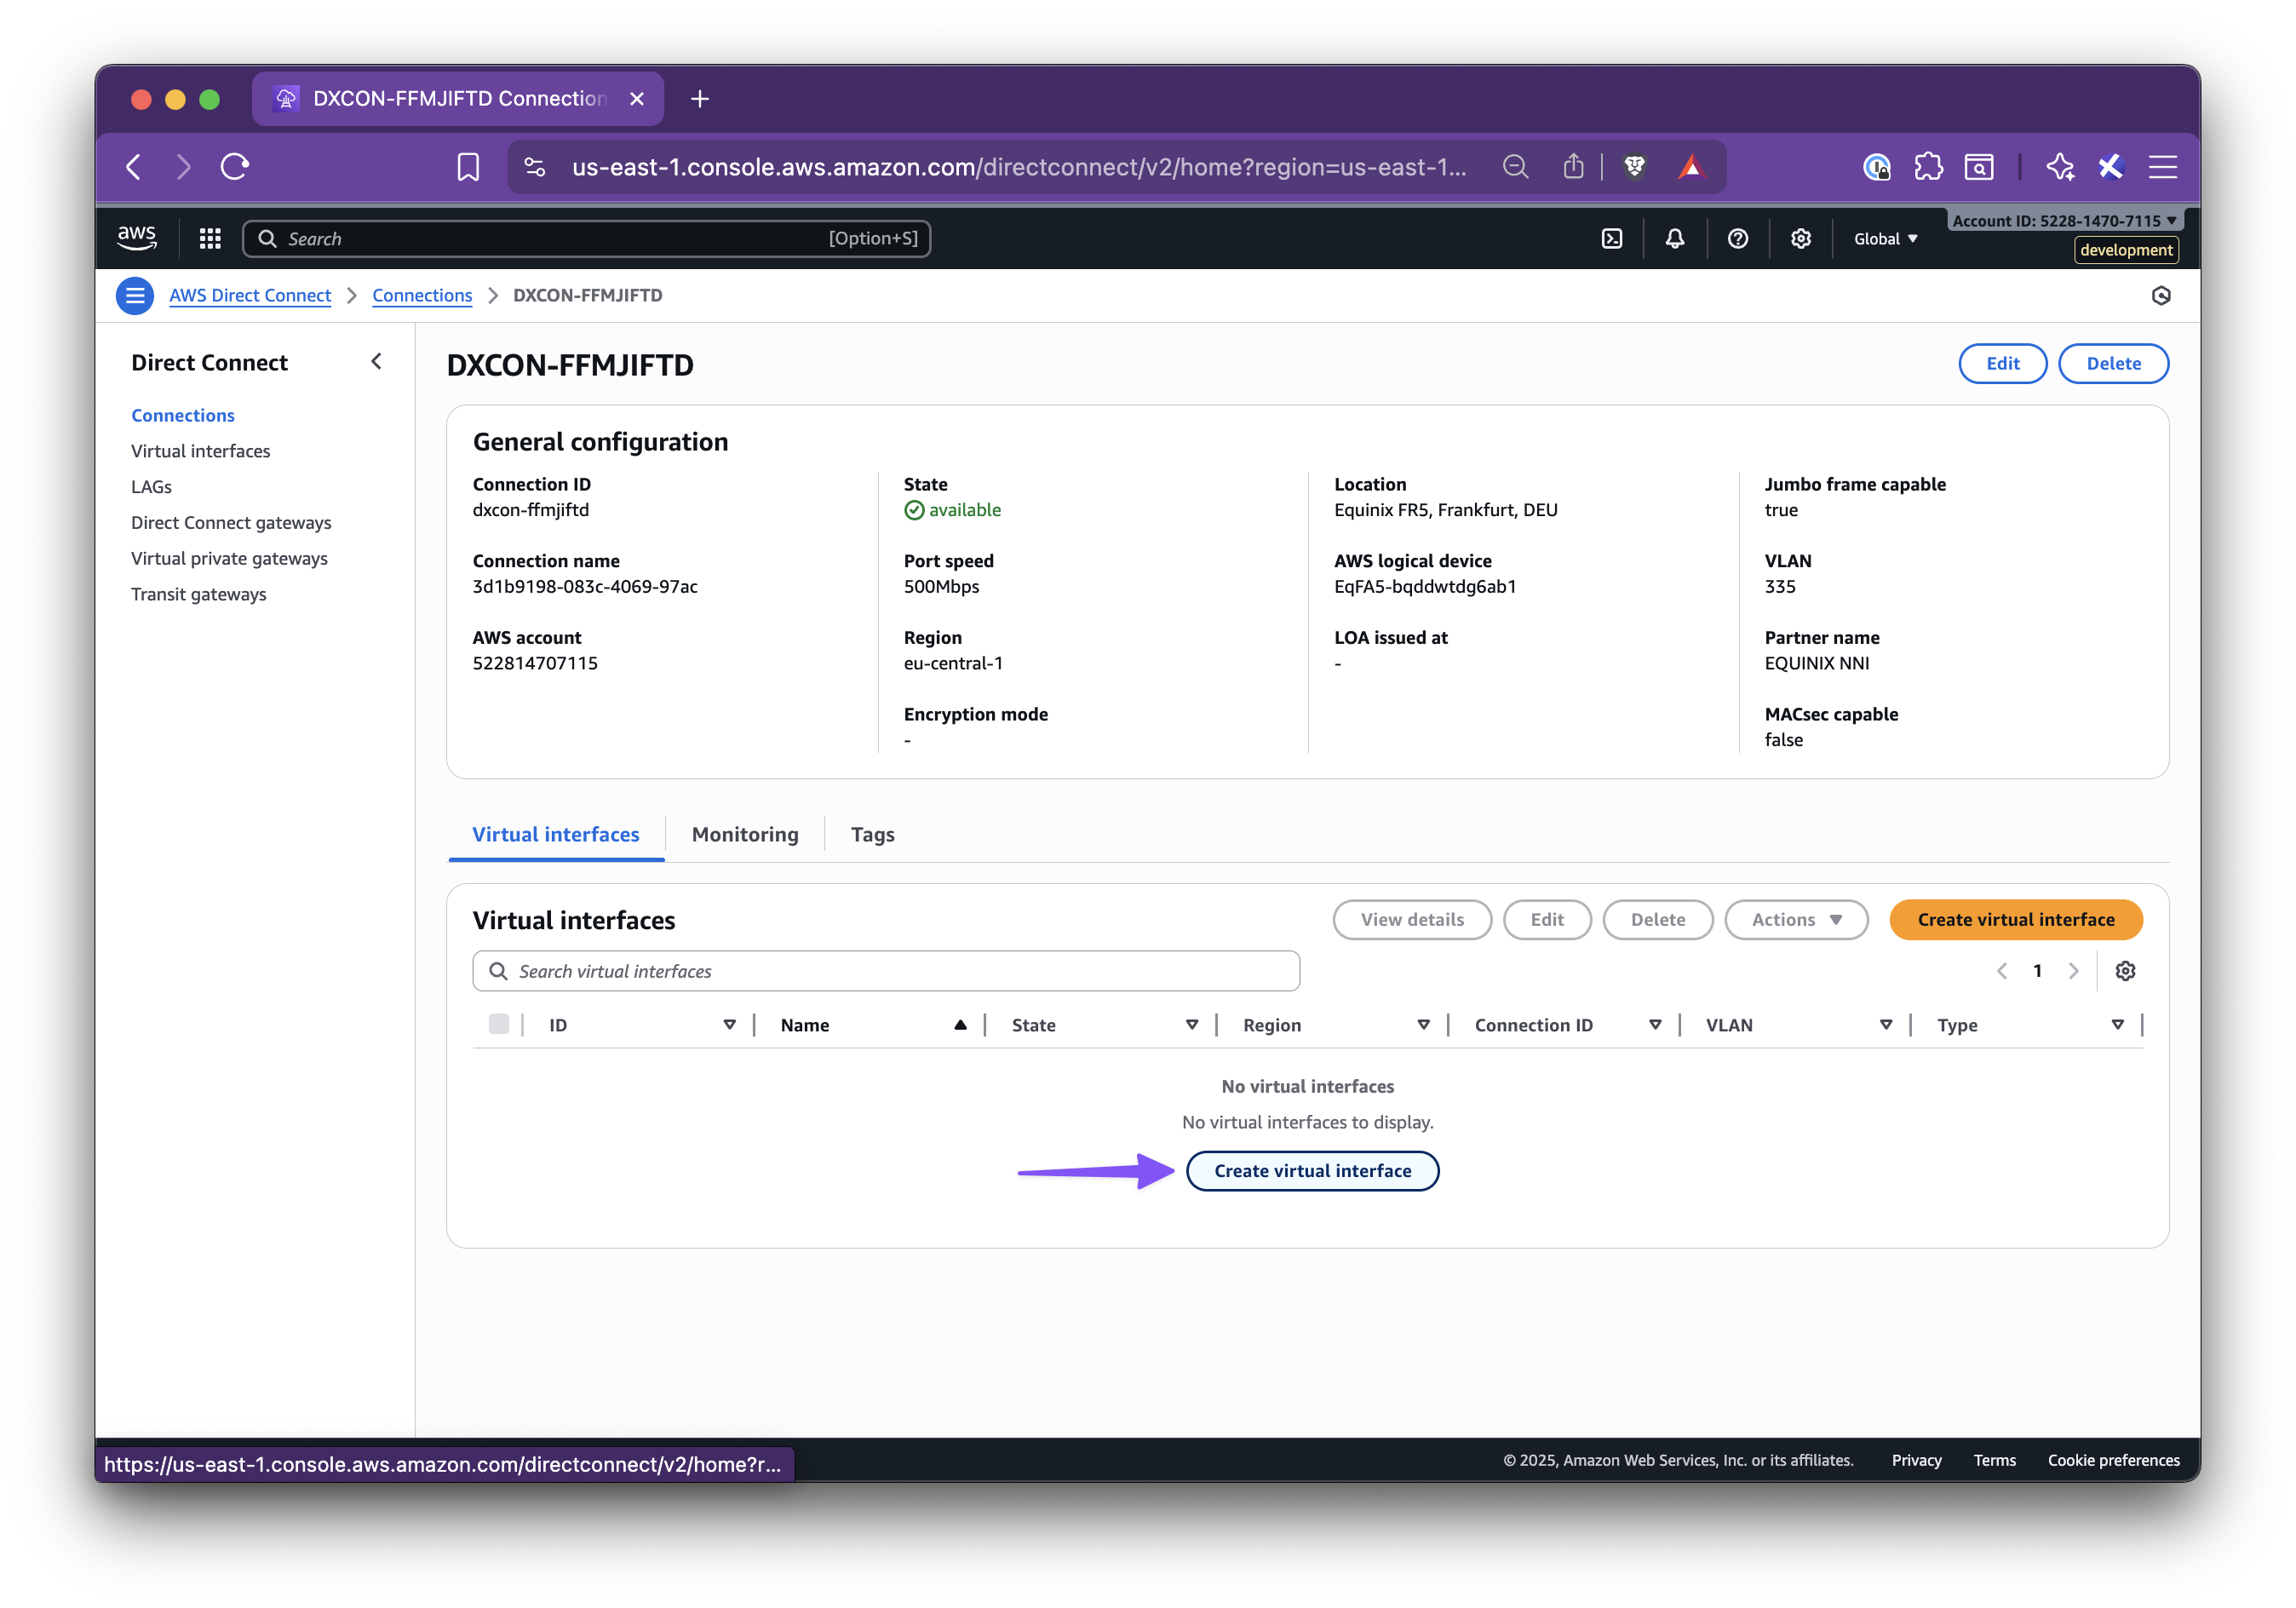Collapse the Direct Connect sidebar panel
This screenshot has height=1608, width=2296.
pyautogui.click(x=376, y=361)
